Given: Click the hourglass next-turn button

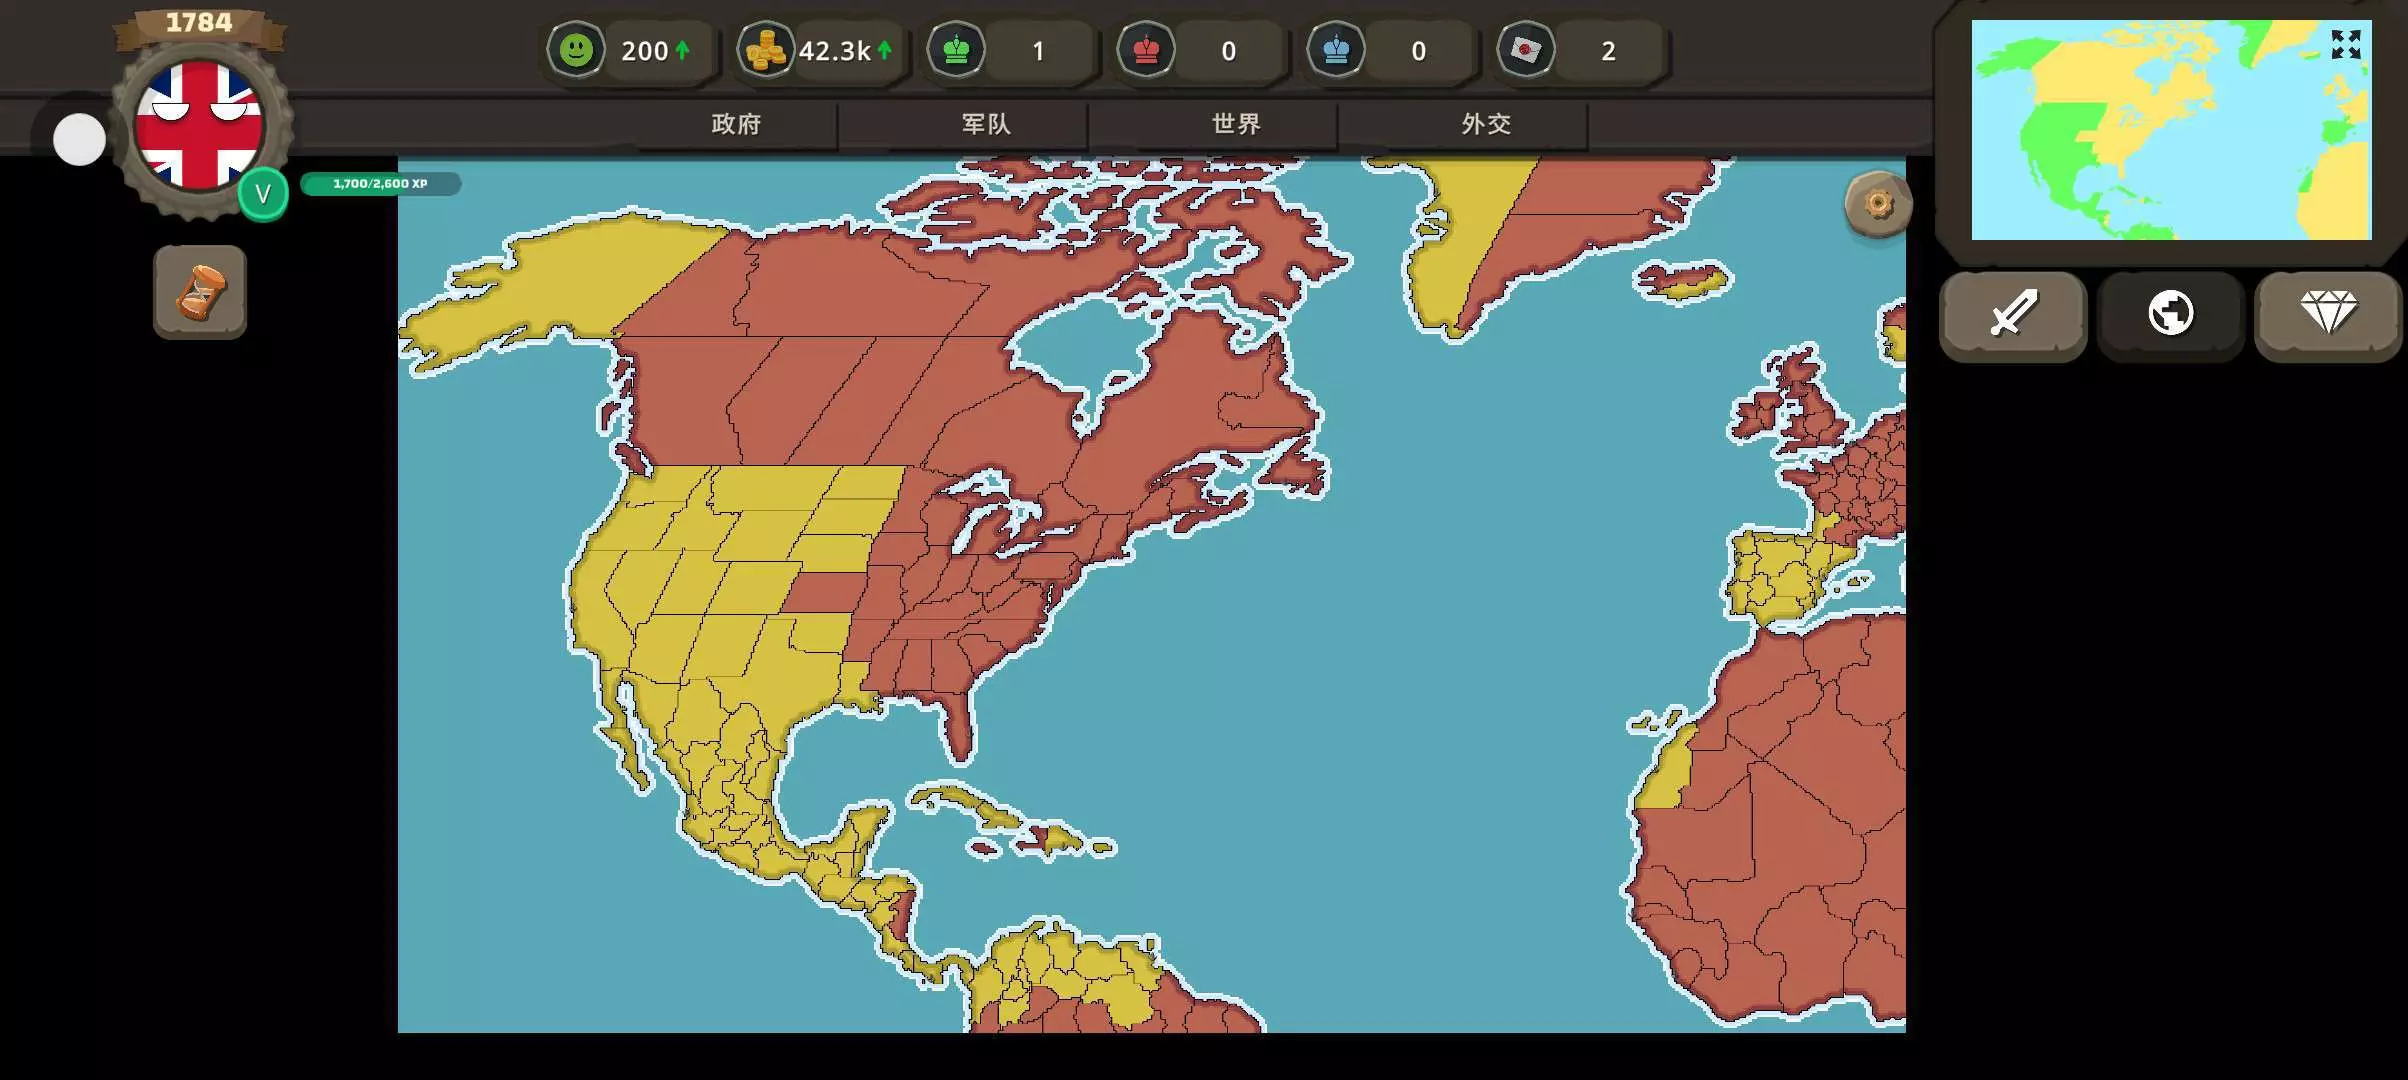Looking at the screenshot, I should click(200, 292).
